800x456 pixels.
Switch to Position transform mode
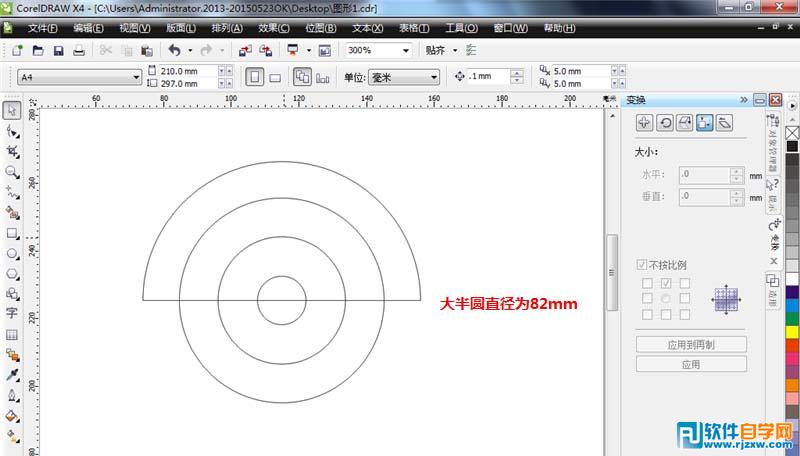click(x=644, y=122)
